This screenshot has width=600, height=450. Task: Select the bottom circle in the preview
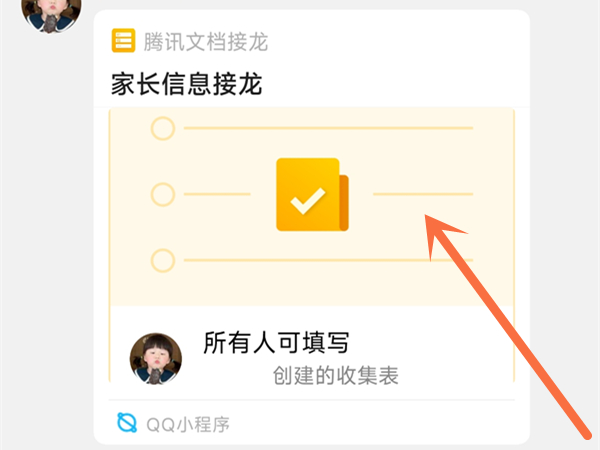tap(163, 261)
